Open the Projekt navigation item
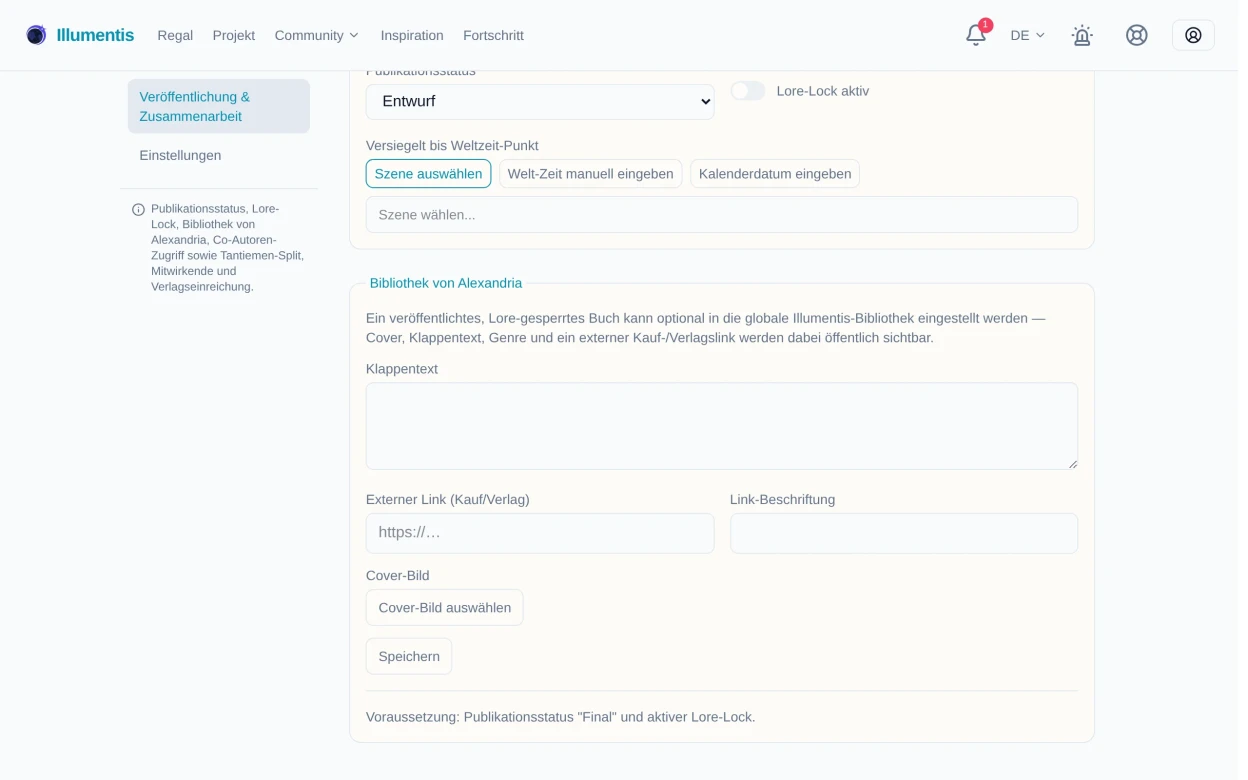This screenshot has height=780, width=1248. point(234,36)
